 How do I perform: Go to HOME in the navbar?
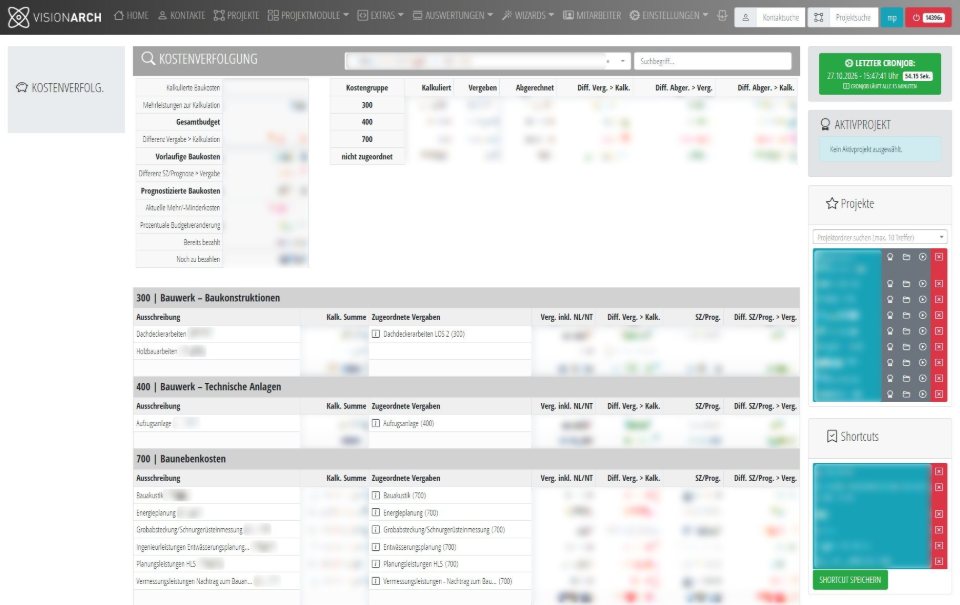(131, 15)
